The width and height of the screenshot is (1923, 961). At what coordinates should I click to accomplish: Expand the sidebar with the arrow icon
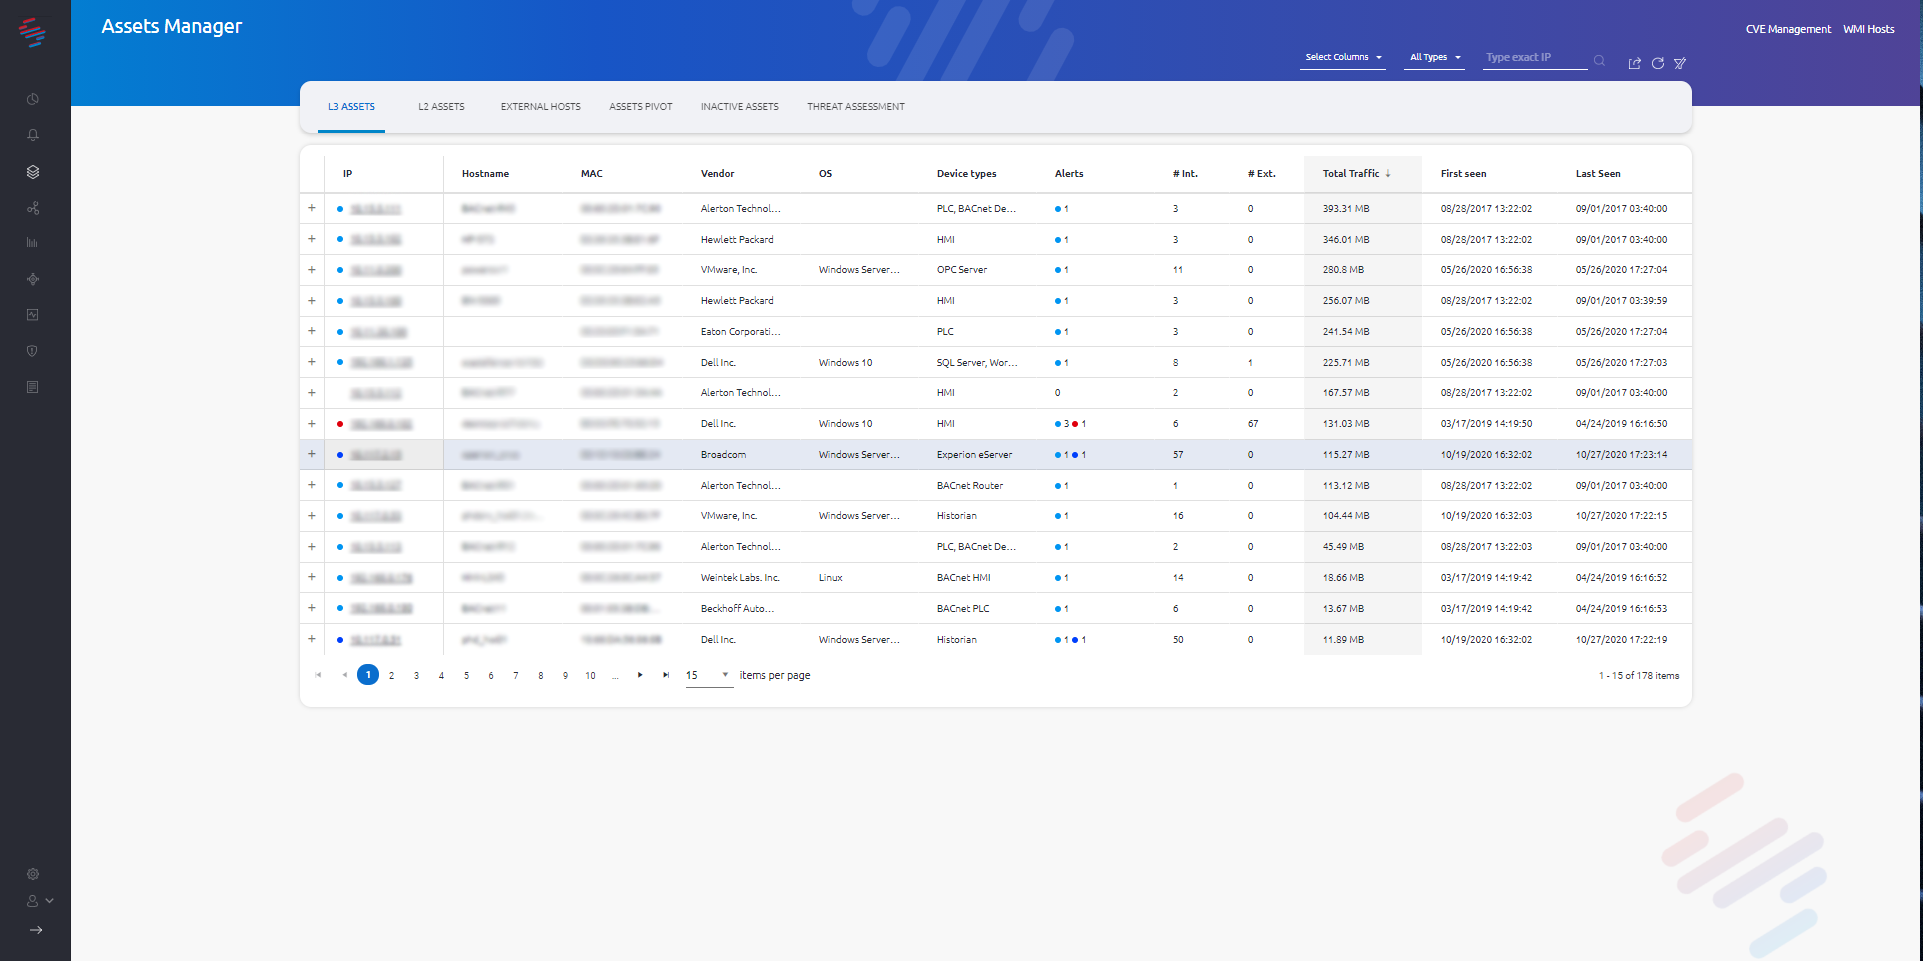tap(36, 930)
